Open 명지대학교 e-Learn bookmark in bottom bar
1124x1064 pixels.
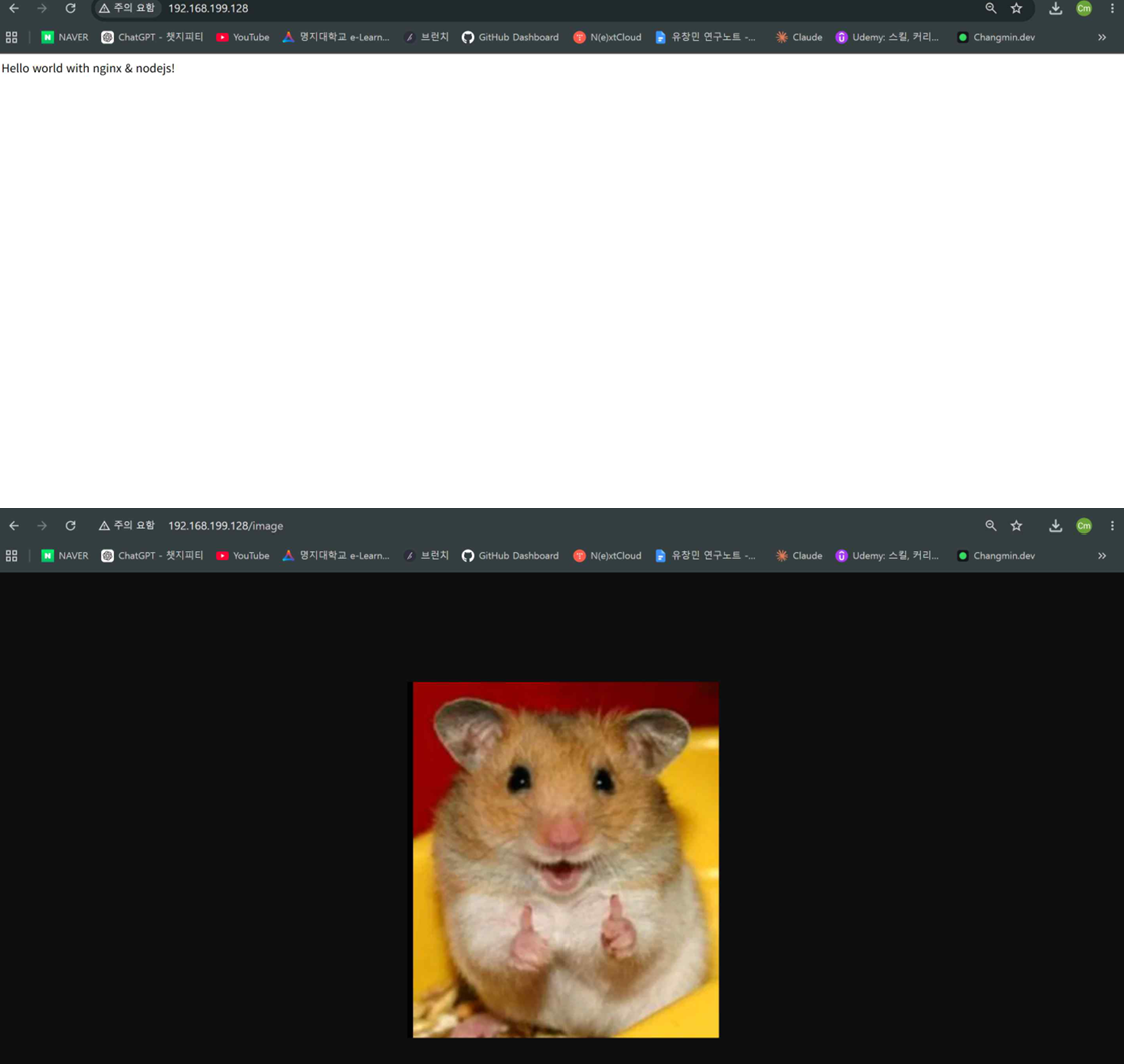coord(336,556)
